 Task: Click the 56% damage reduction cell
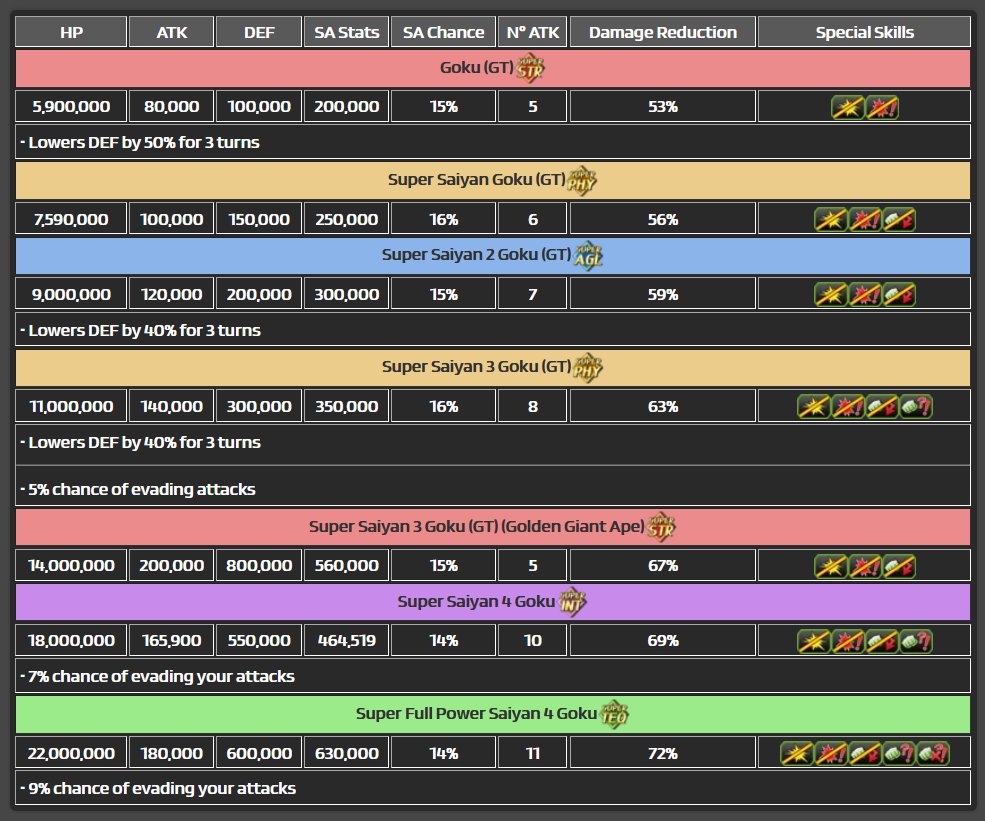point(663,219)
